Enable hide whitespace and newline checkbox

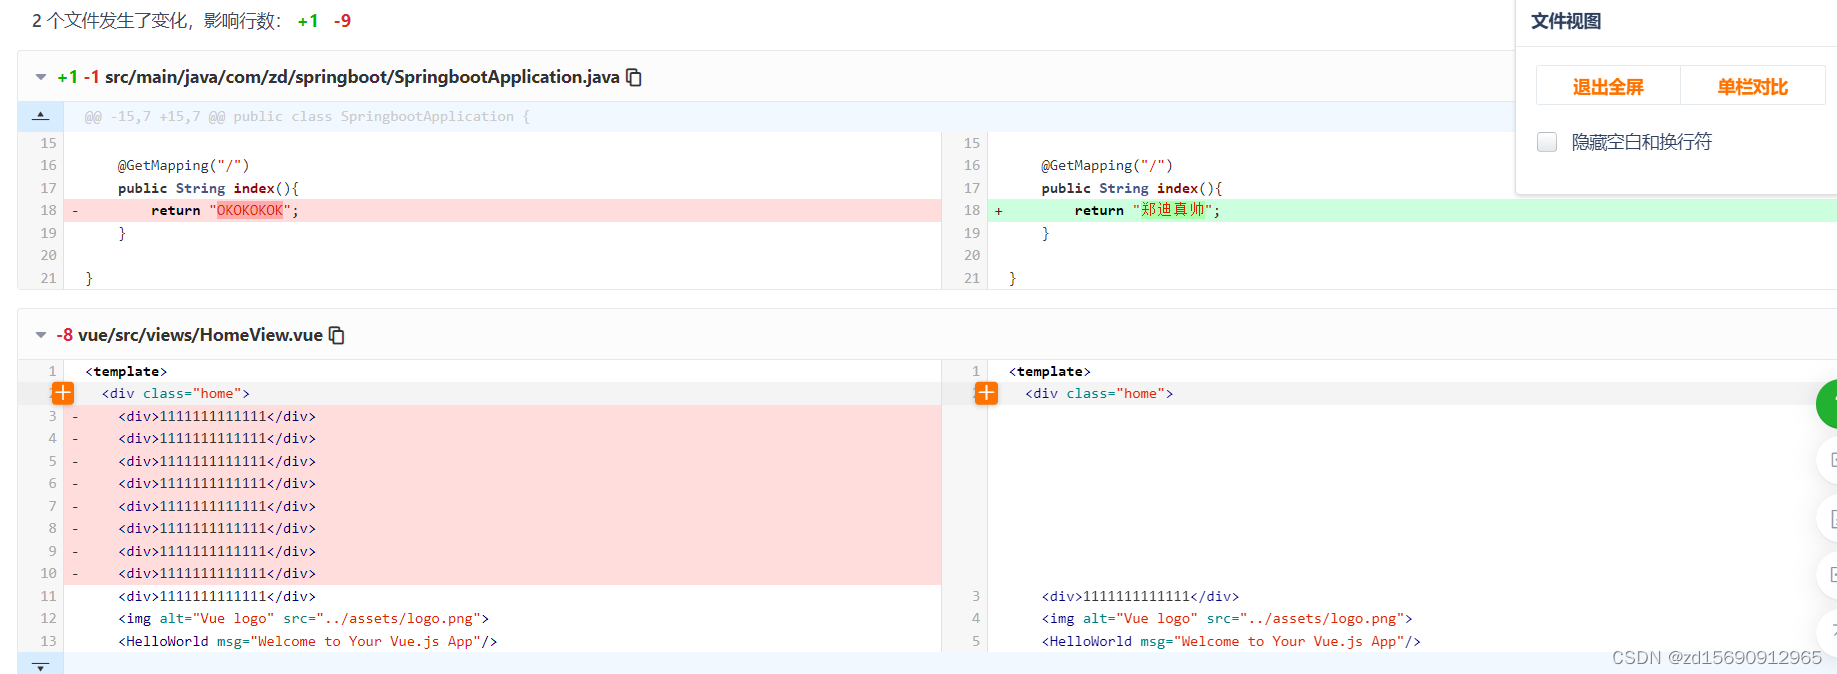click(x=1547, y=142)
